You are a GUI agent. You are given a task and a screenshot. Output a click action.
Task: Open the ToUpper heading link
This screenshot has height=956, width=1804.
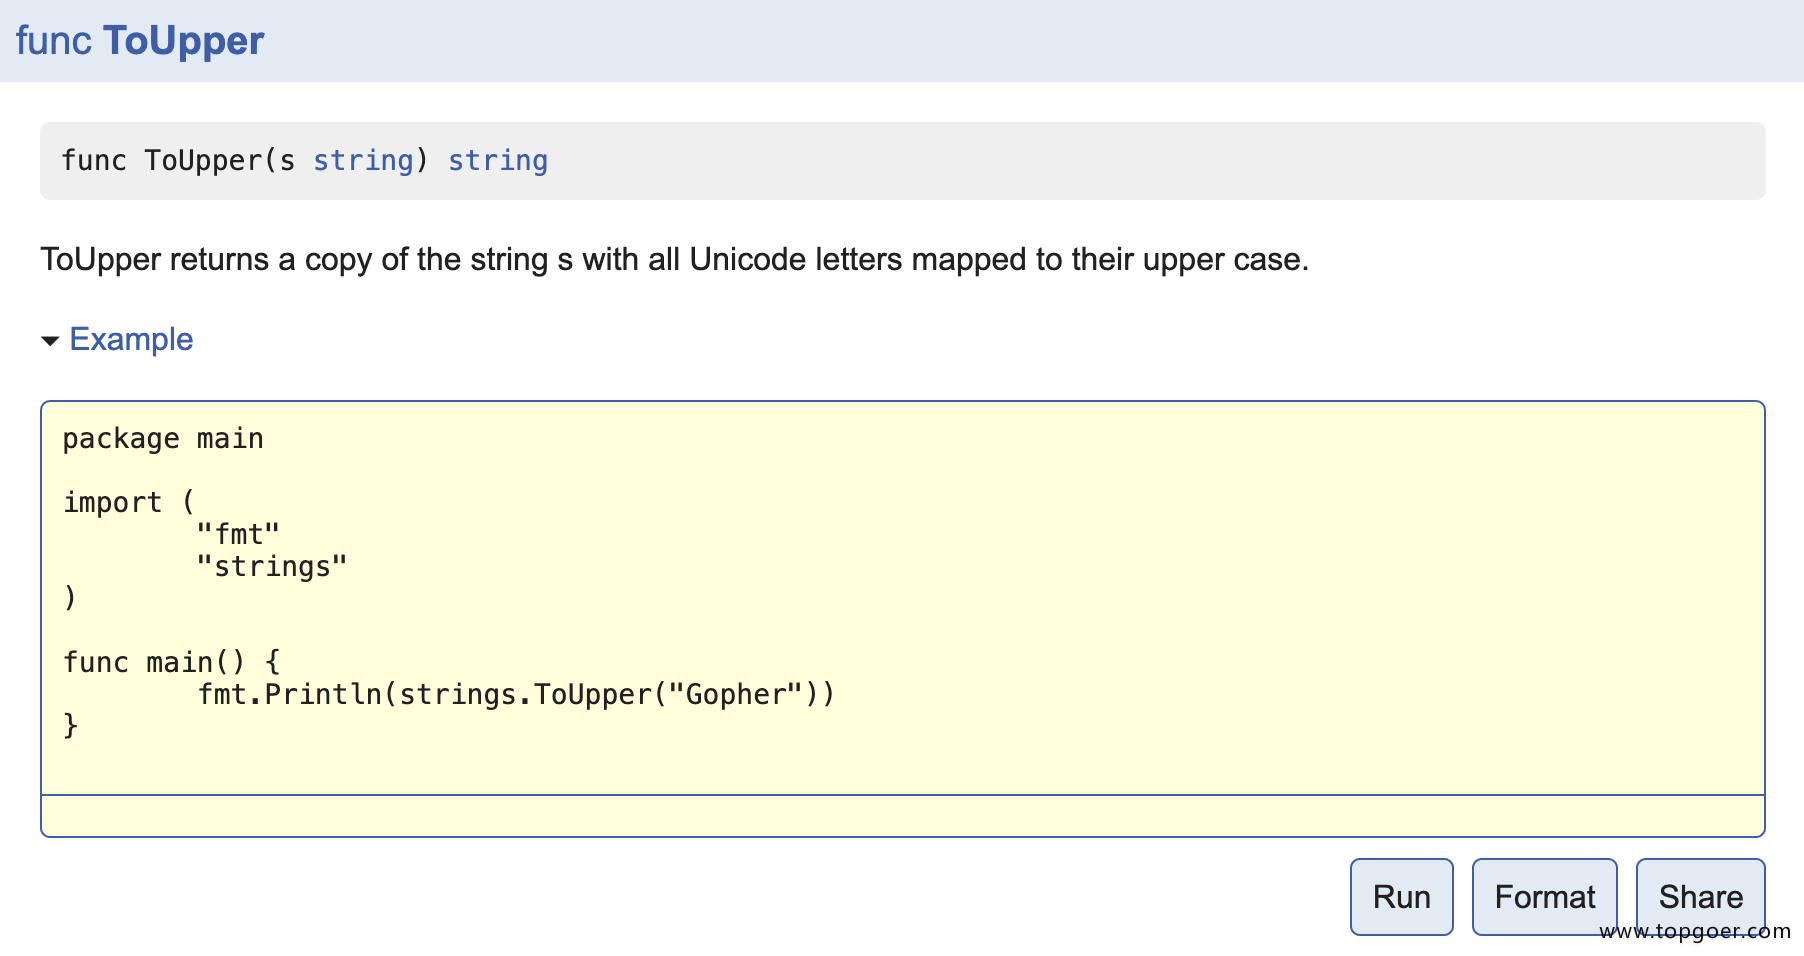(183, 41)
